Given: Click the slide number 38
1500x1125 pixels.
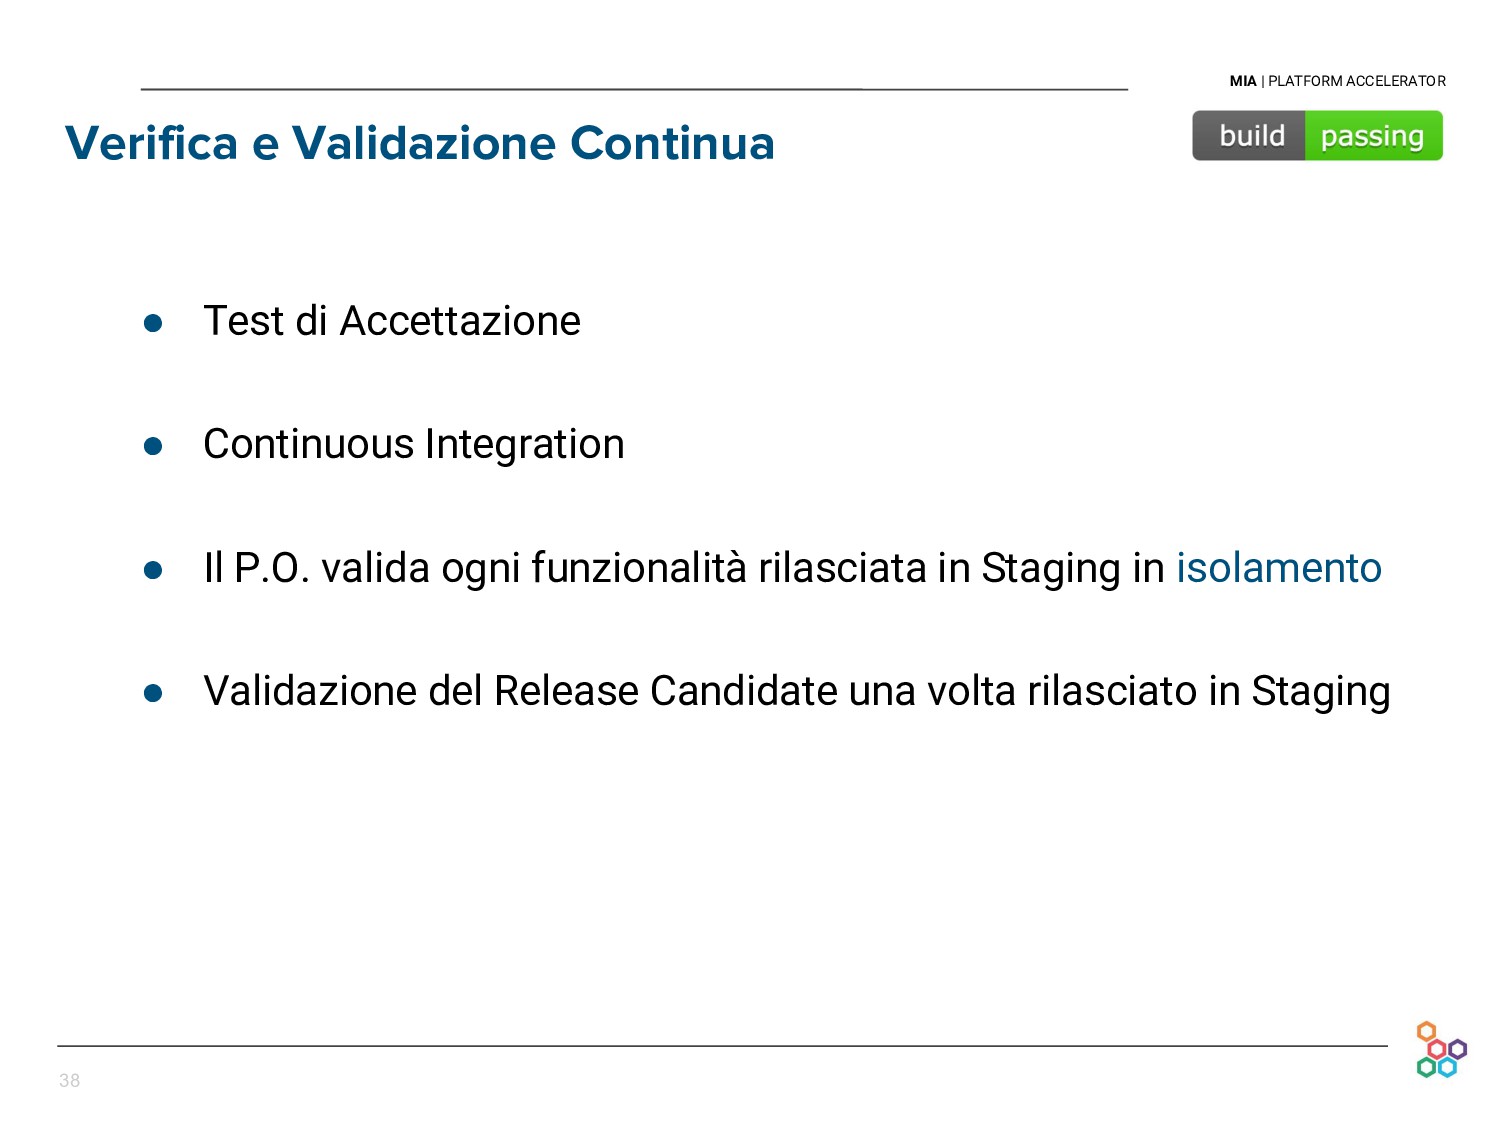Looking at the screenshot, I should pyautogui.click(x=70, y=1080).
